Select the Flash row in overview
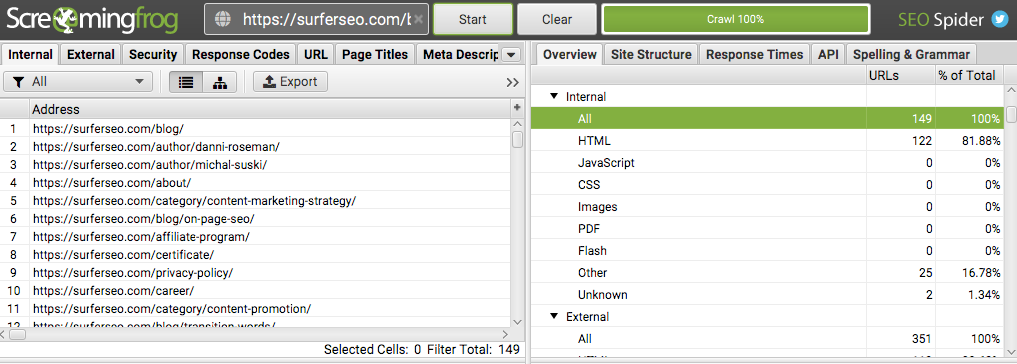Image resolution: width=1017 pixels, height=364 pixels. tap(767, 250)
